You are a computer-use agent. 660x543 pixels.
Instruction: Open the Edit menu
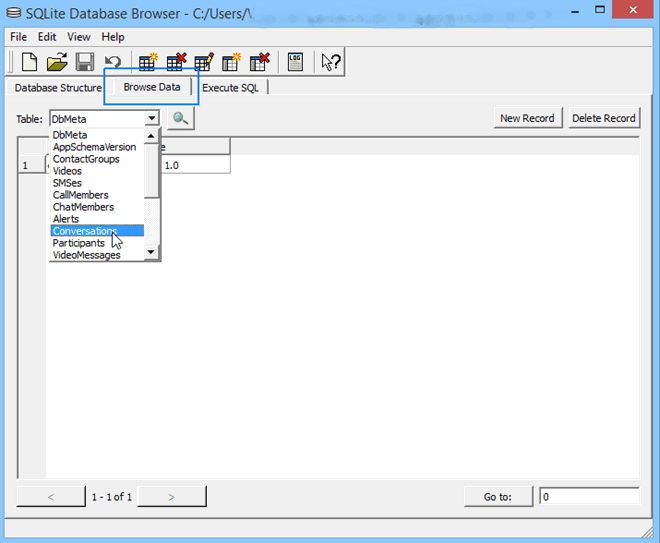click(47, 37)
